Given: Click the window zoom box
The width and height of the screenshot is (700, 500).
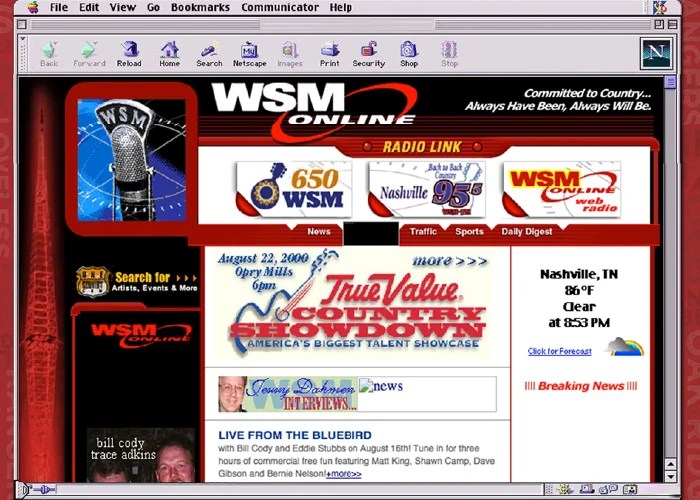Looking at the screenshot, I should [659, 24].
